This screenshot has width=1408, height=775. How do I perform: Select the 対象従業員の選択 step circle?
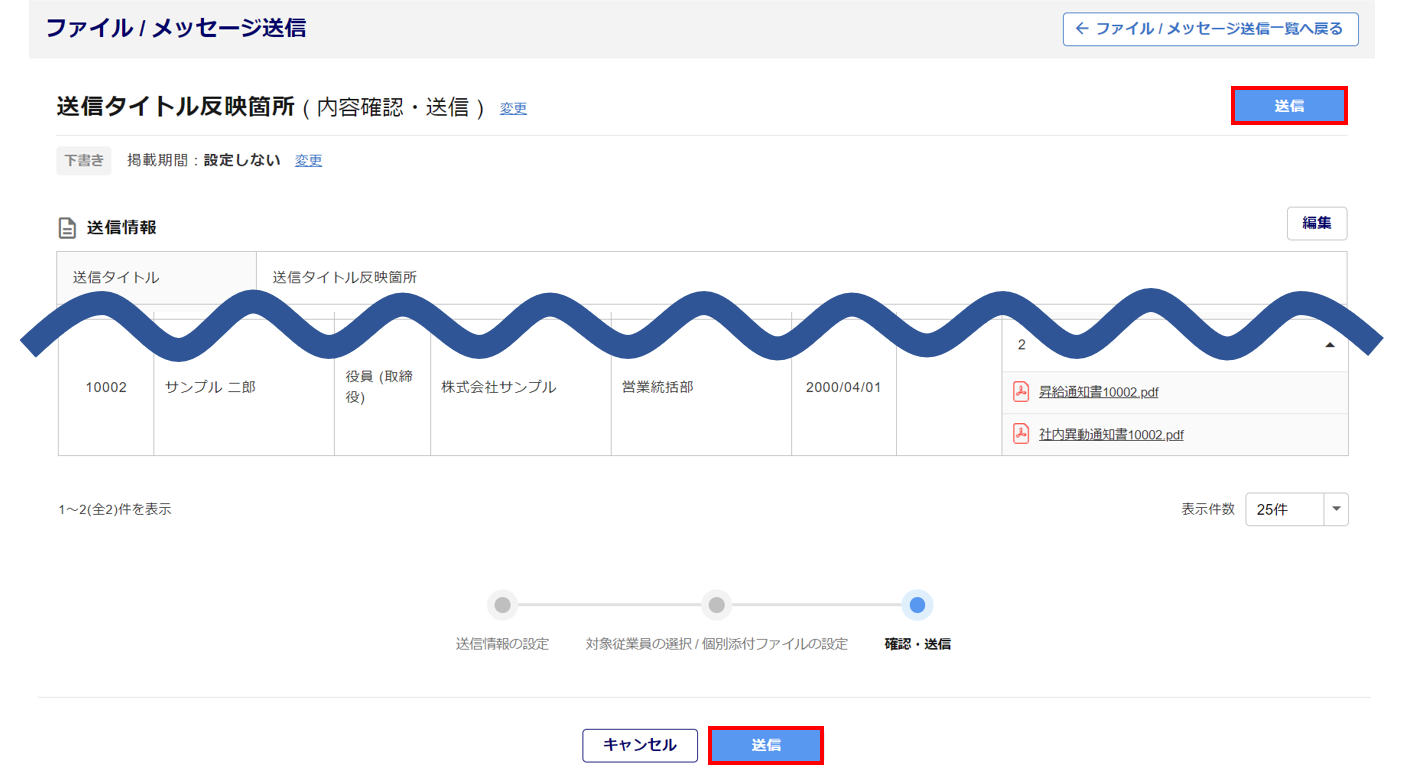[x=715, y=605]
